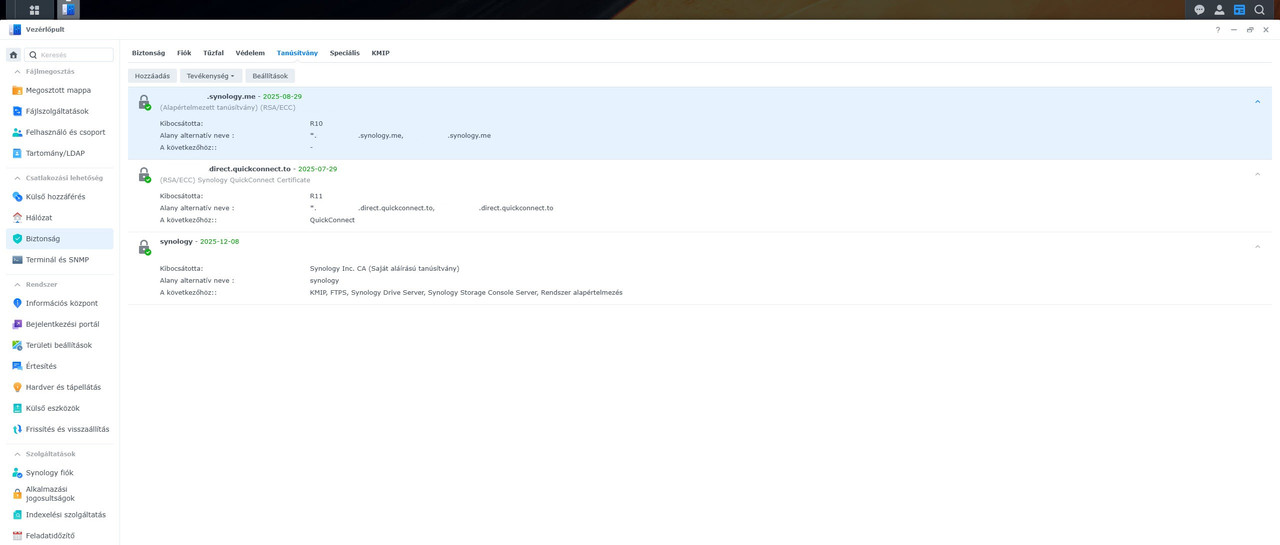Click the Alapértelmezett tanúsítvány description text
Screen dimensions: 1280x545
pyautogui.click(x=209, y=108)
